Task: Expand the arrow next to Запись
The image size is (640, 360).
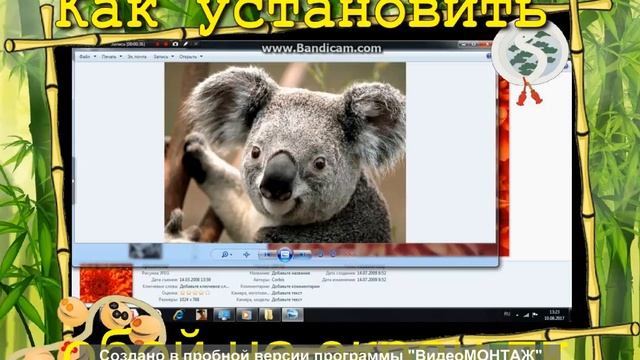Action: point(173,56)
